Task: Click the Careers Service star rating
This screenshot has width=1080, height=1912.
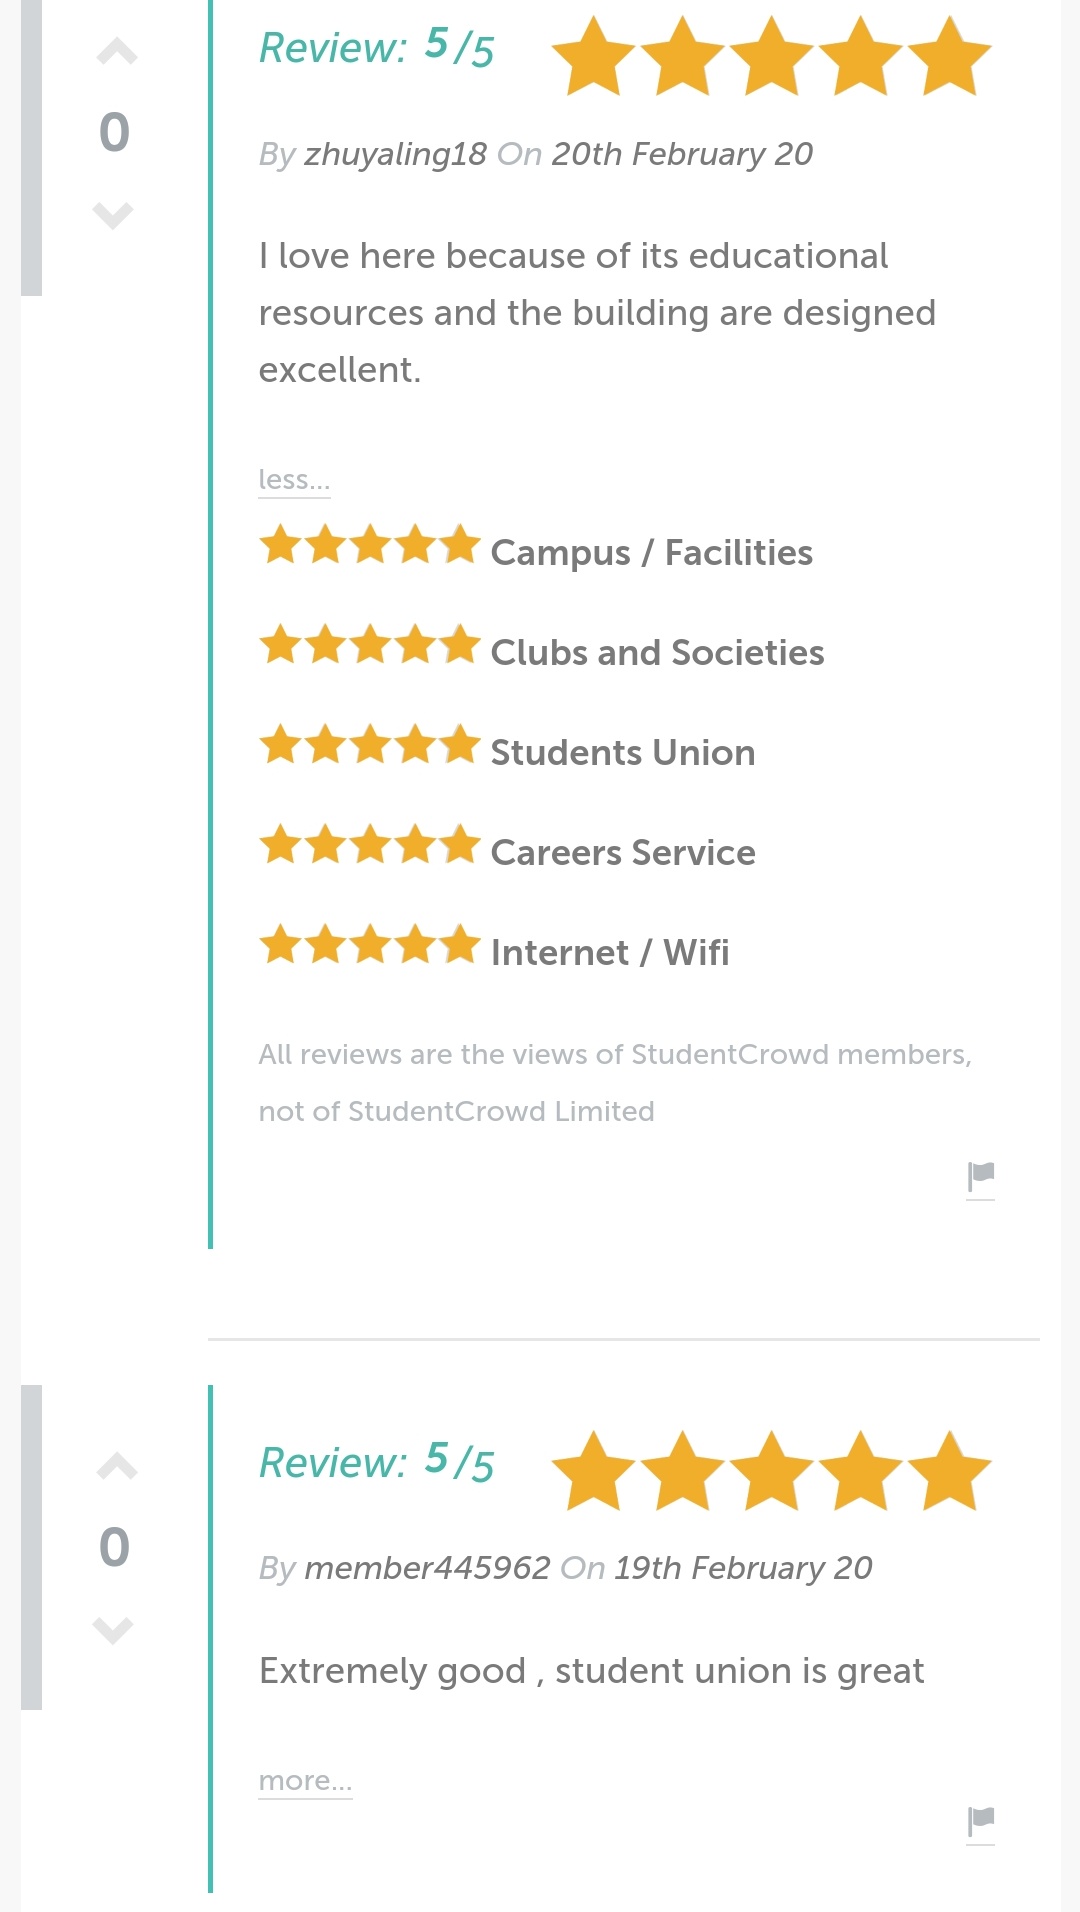Action: 370,846
